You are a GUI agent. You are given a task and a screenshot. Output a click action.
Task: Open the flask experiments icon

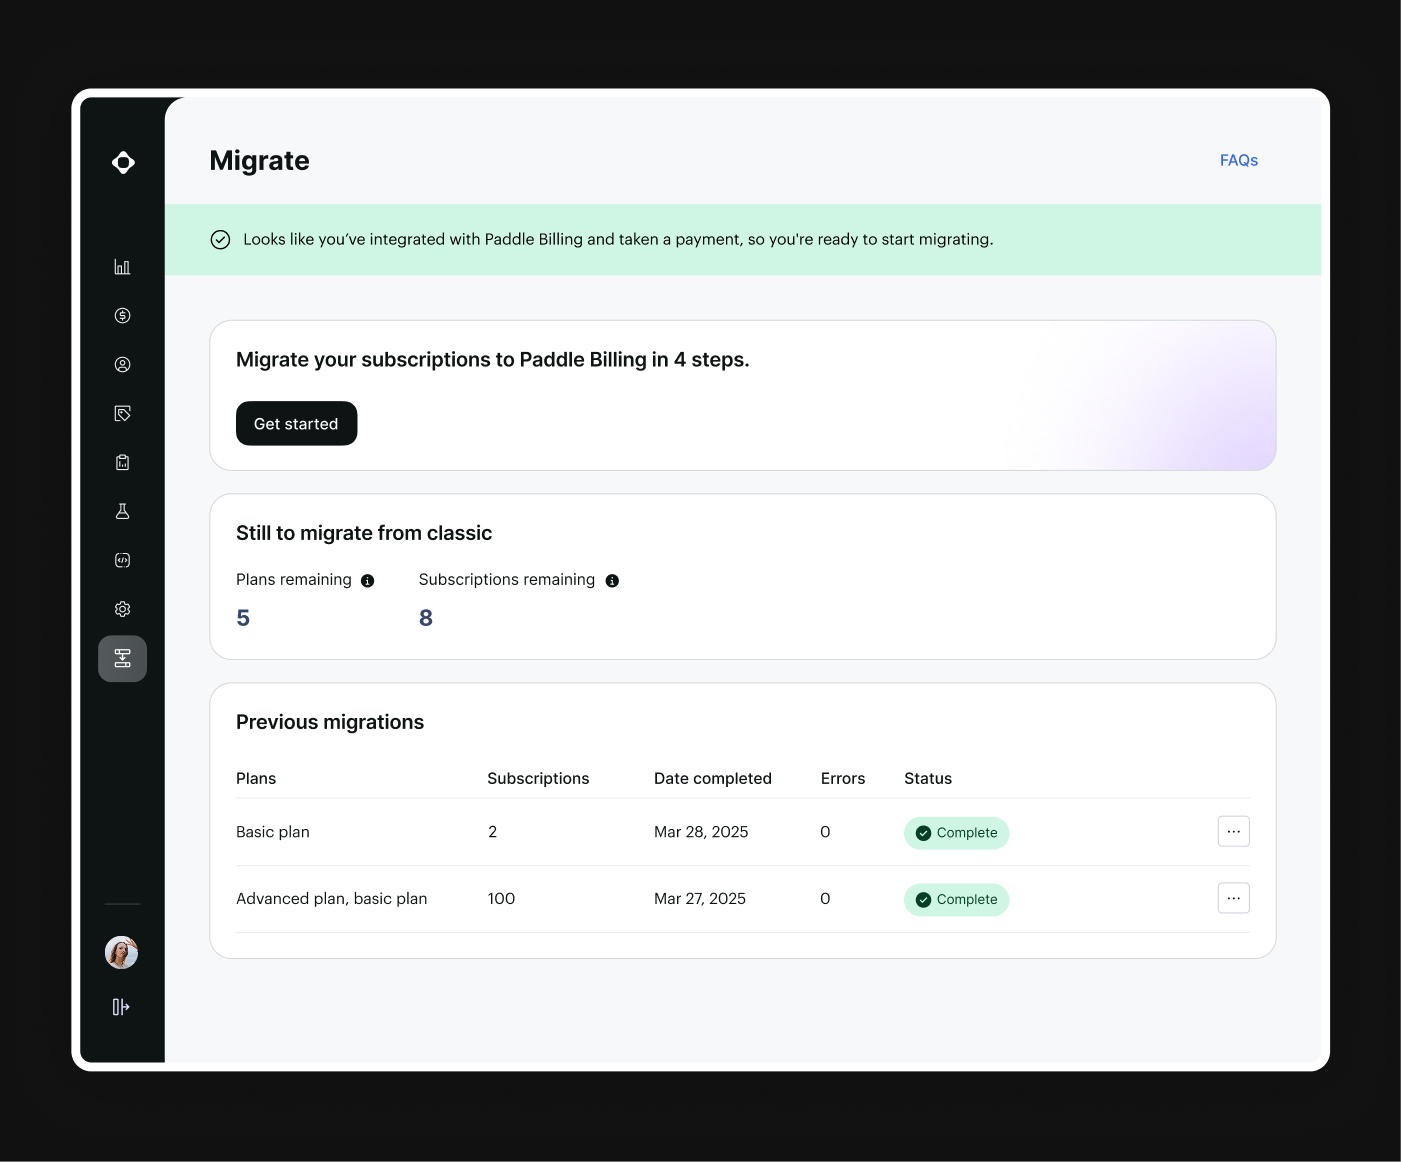tap(122, 511)
